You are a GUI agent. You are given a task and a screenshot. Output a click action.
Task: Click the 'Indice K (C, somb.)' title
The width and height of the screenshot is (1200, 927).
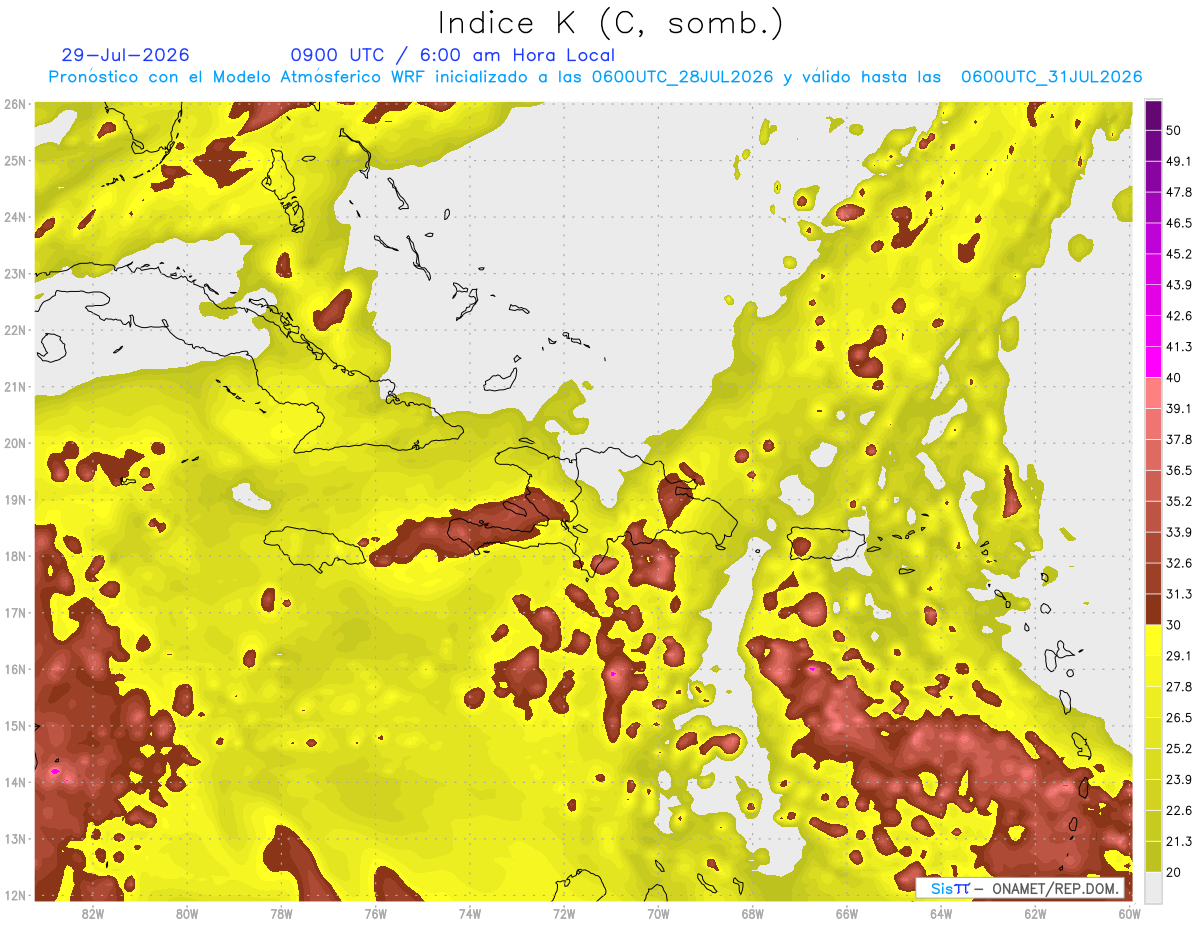pyautogui.click(x=610, y=23)
